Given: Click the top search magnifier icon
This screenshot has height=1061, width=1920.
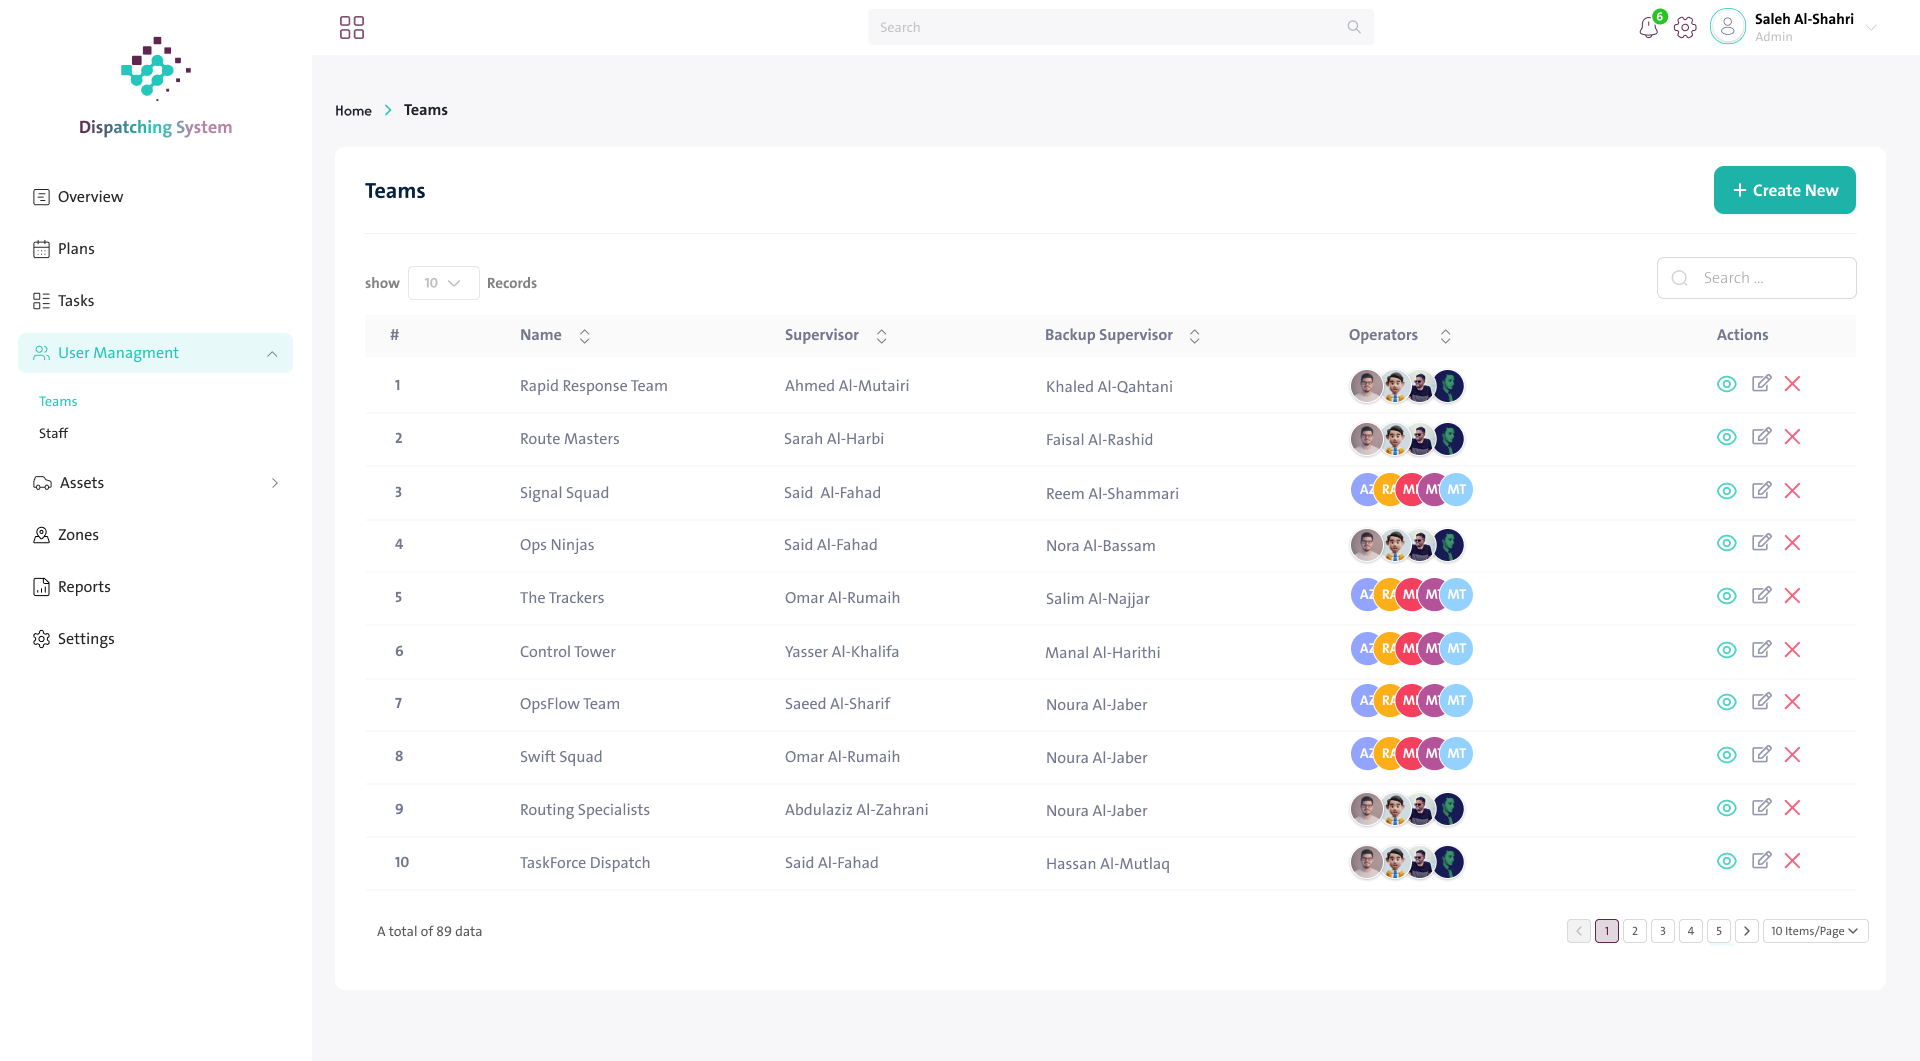Looking at the screenshot, I should [x=1354, y=27].
